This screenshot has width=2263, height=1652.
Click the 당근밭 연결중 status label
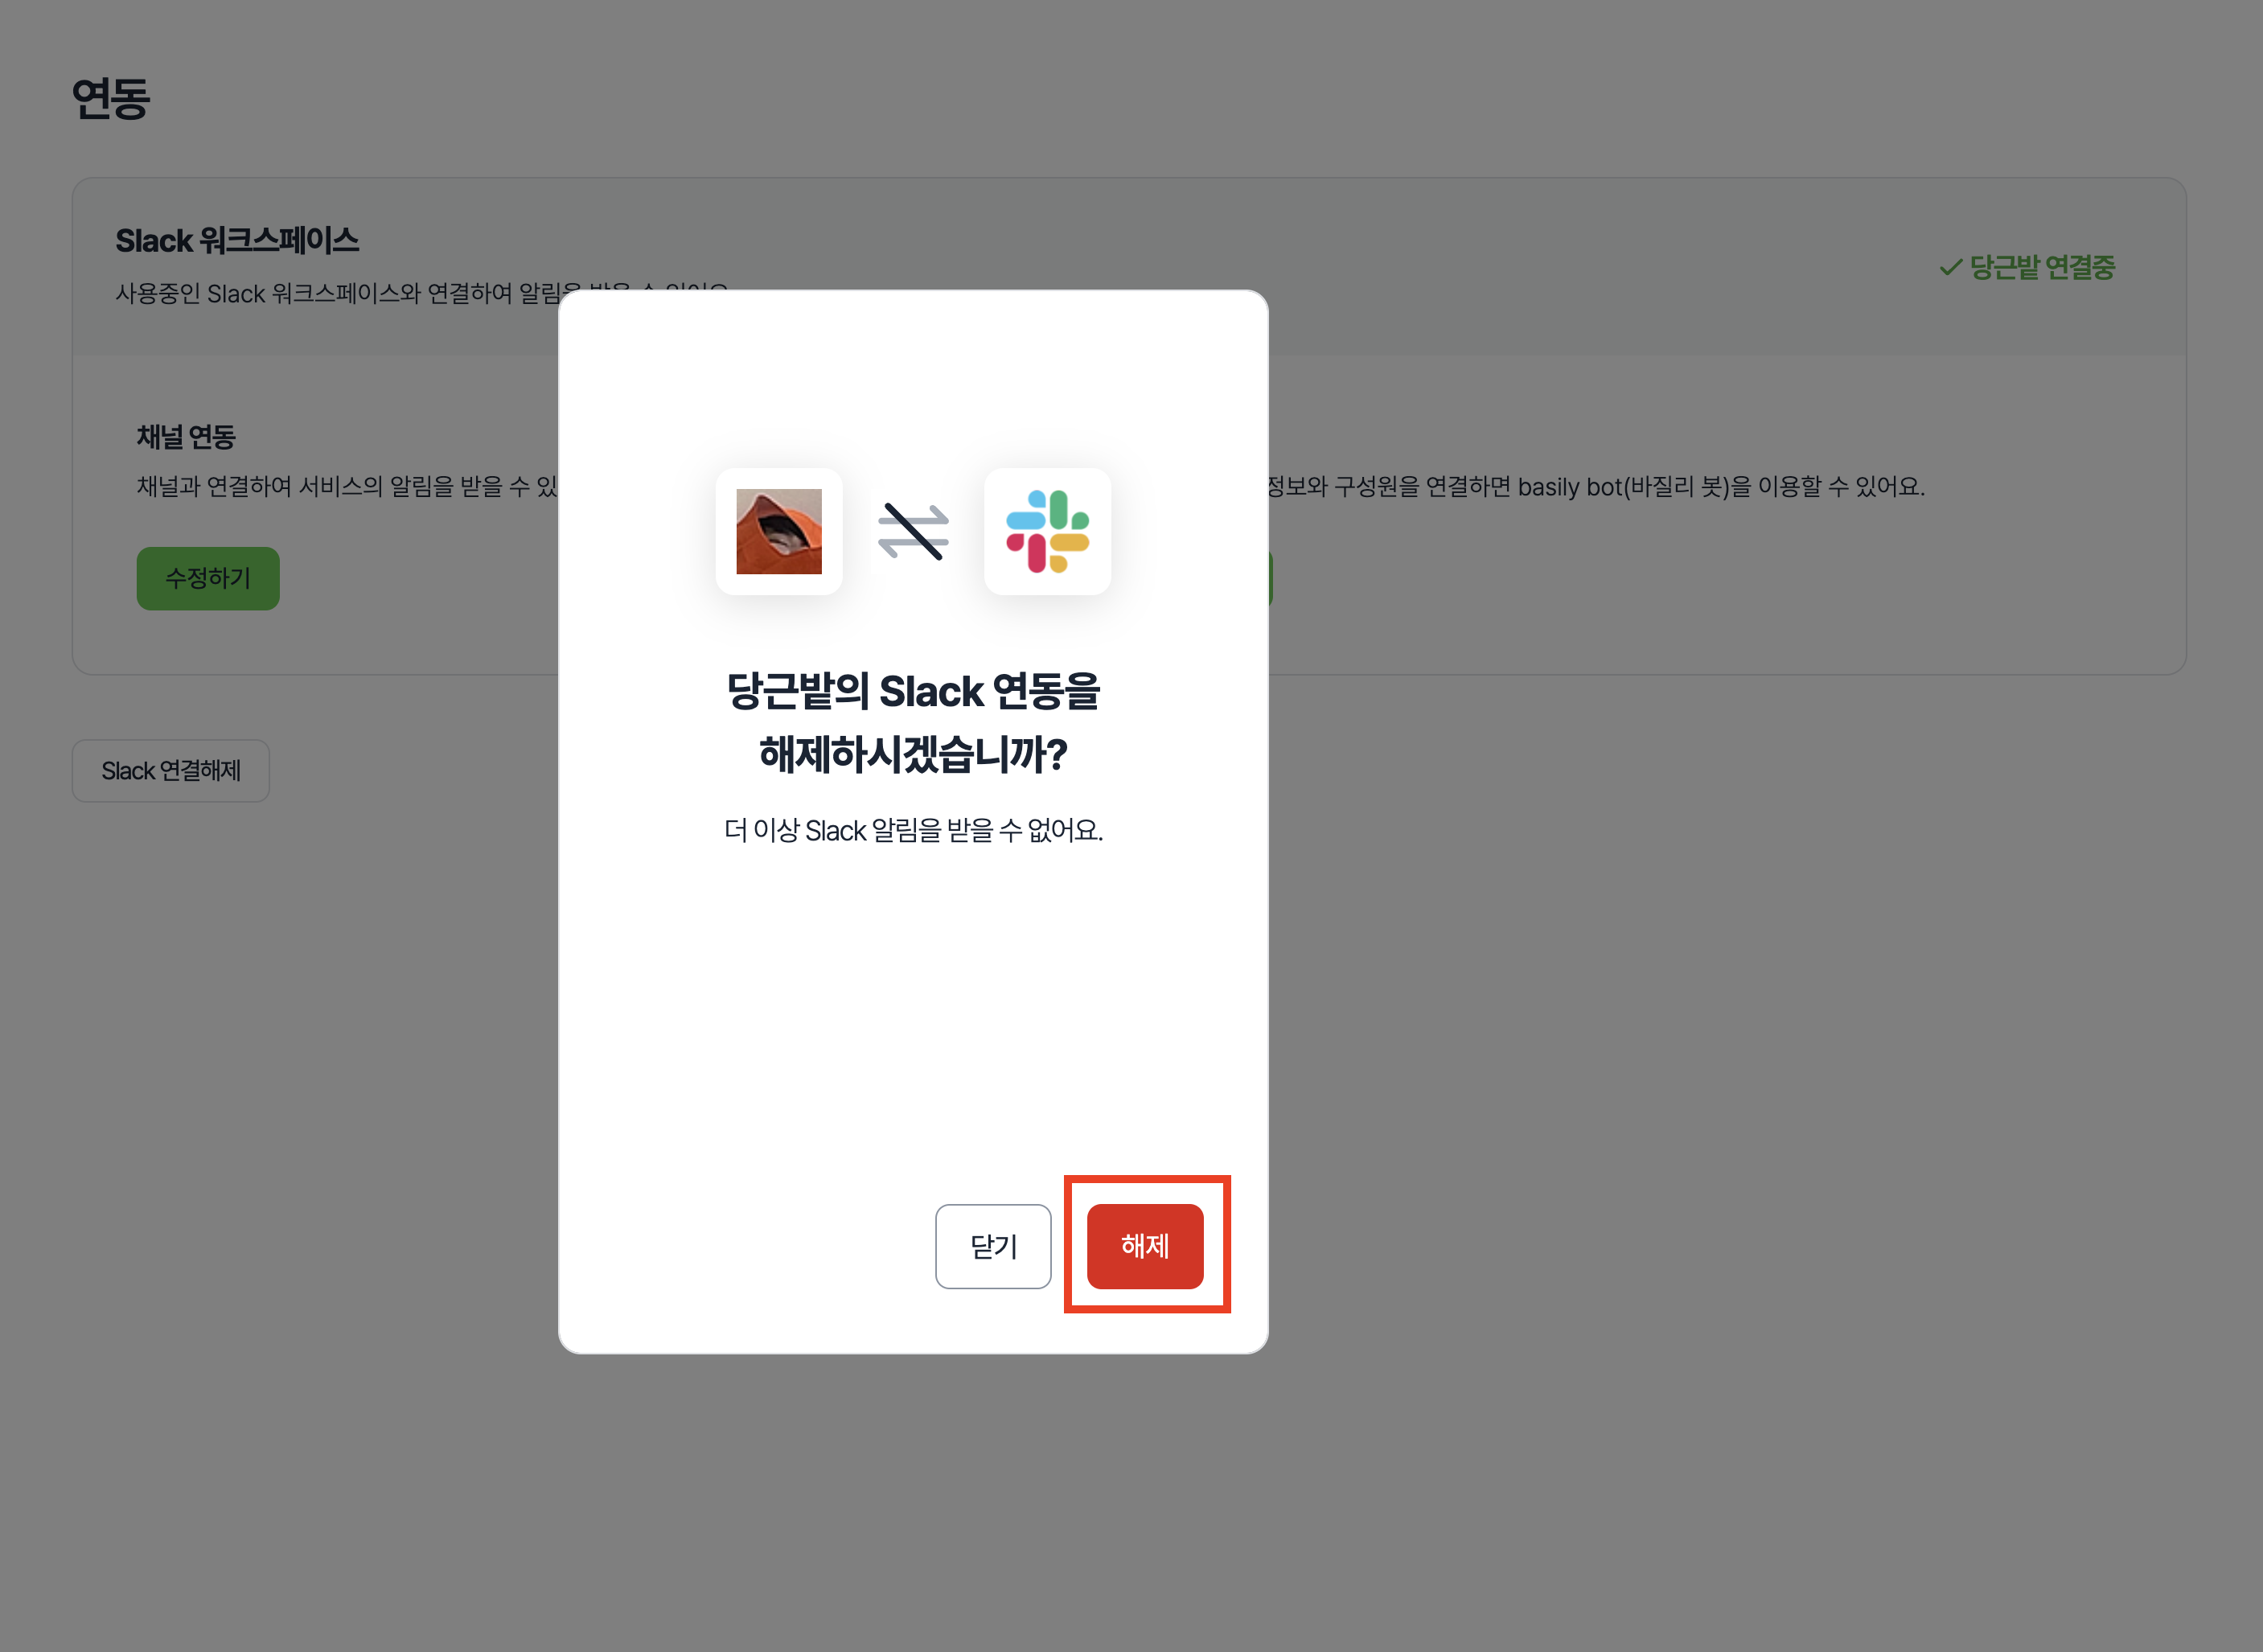click(x=2042, y=267)
